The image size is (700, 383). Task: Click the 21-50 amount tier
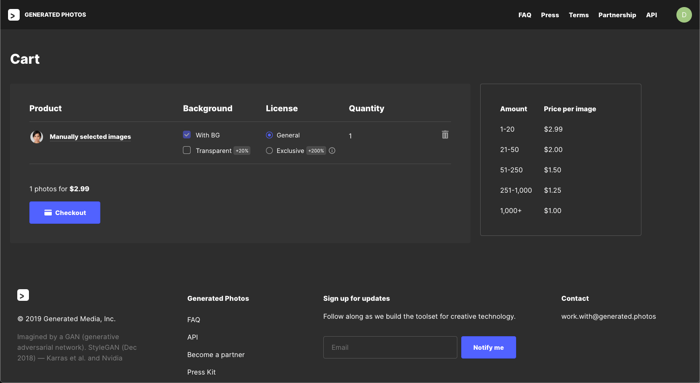coord(509,150)
